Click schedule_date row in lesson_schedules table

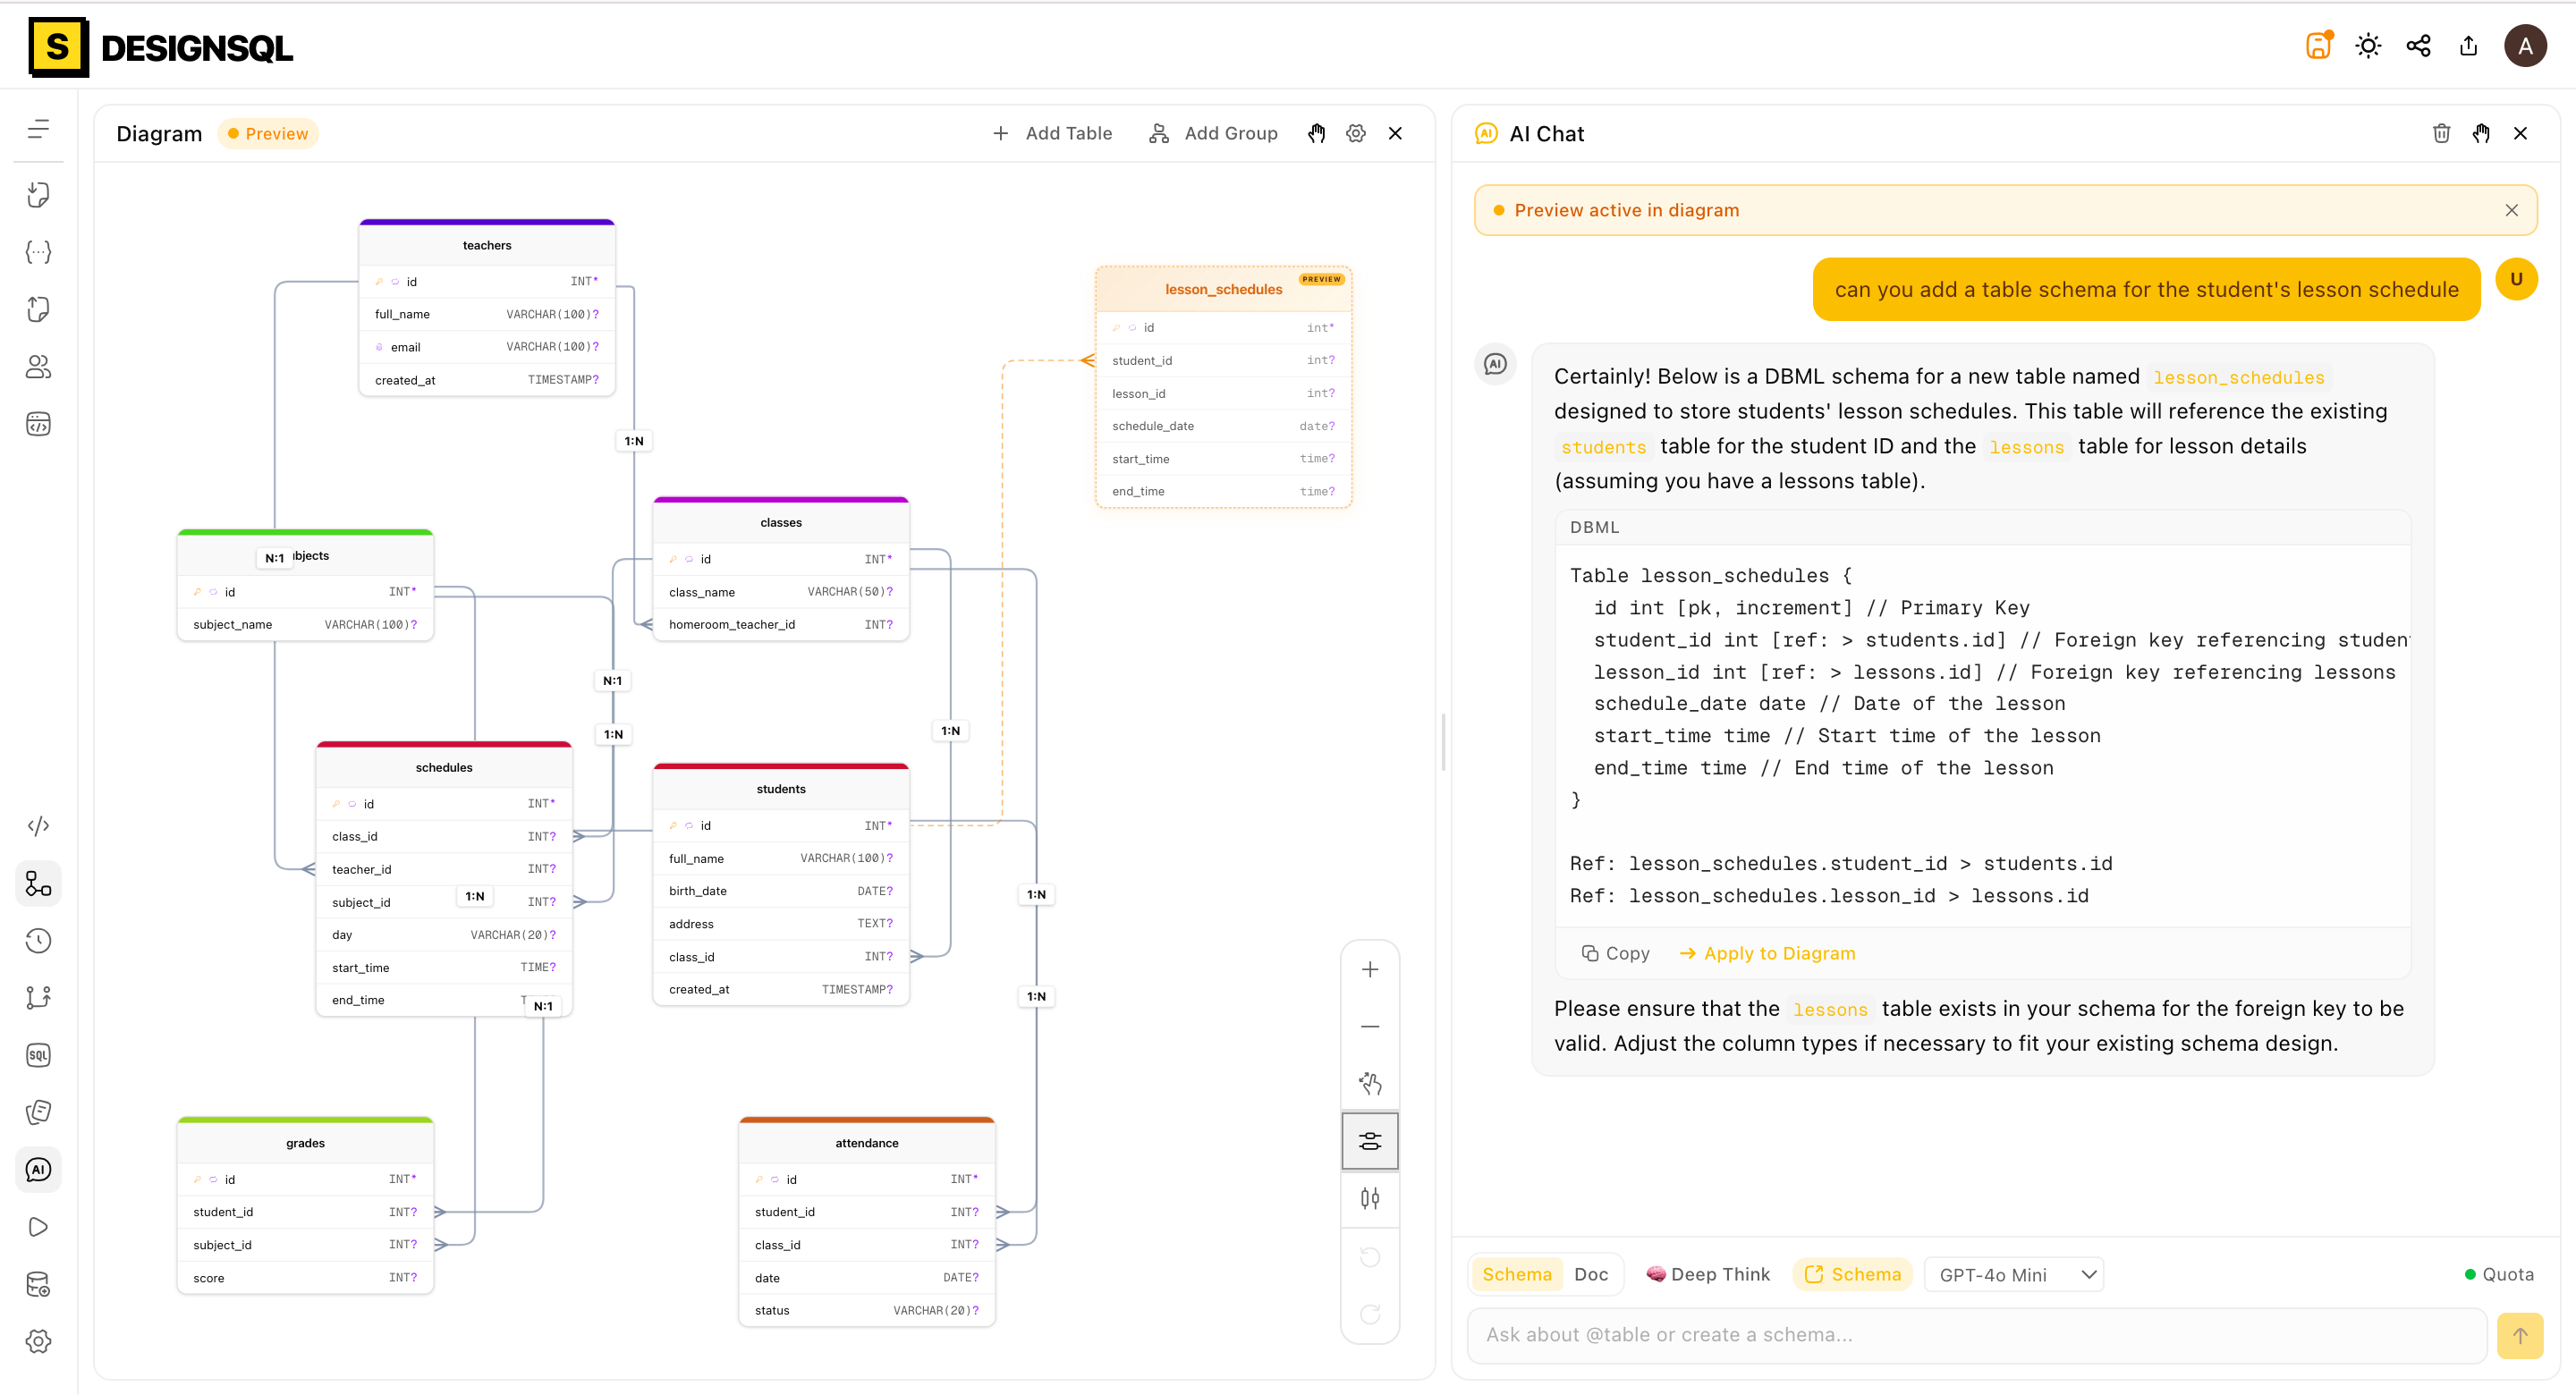1223,426
